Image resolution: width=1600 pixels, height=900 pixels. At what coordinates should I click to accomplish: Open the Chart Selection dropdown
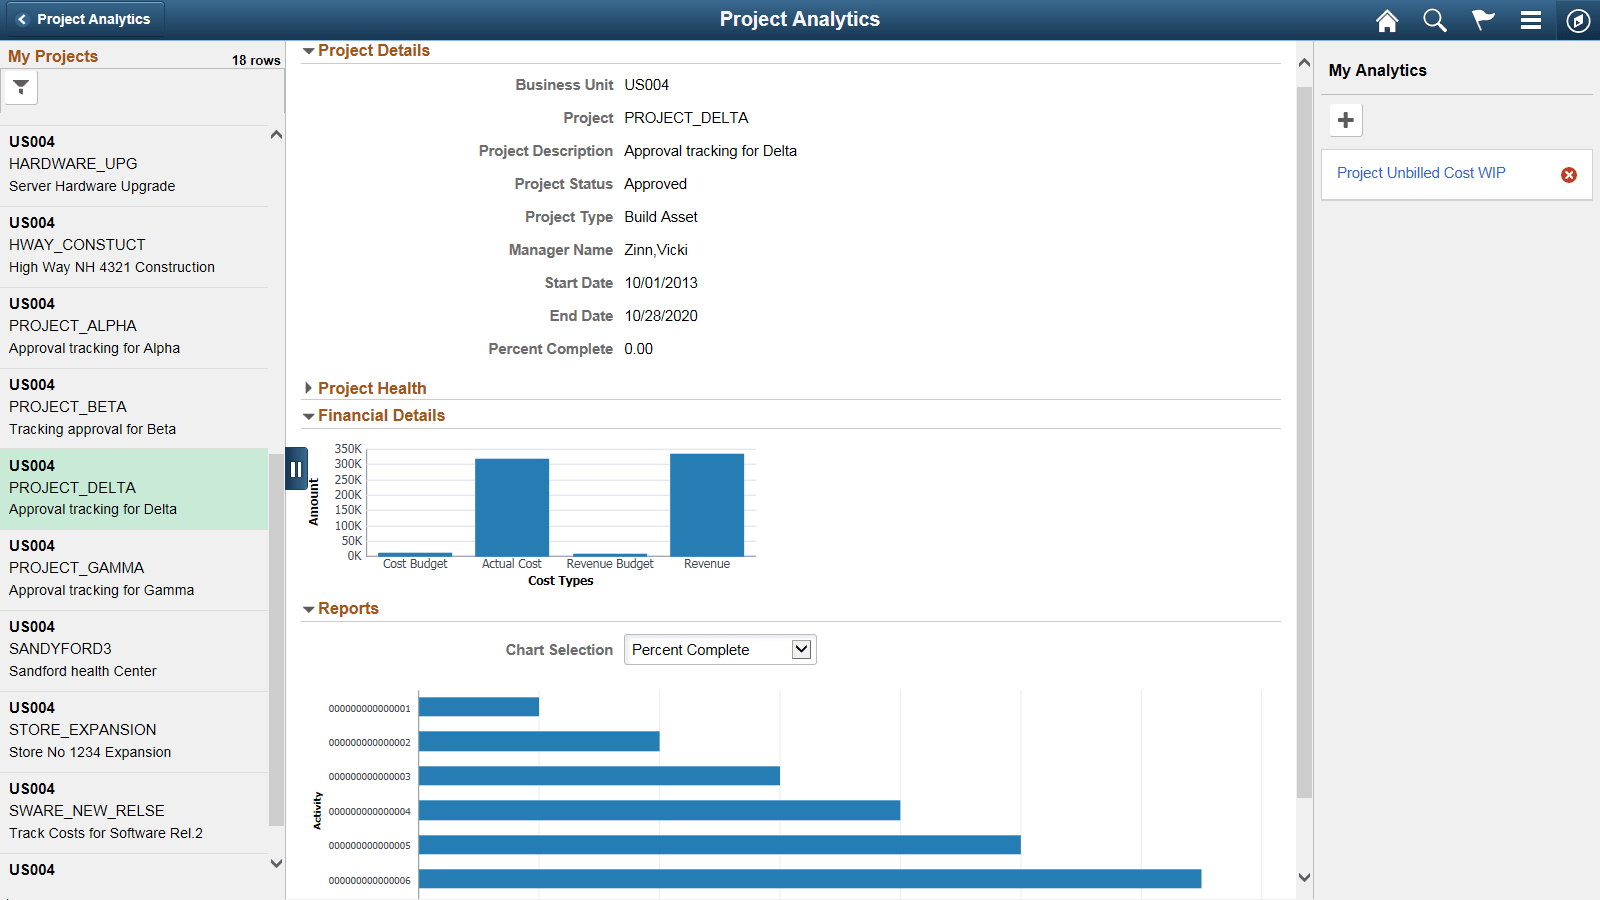click(x=719, y=649)
